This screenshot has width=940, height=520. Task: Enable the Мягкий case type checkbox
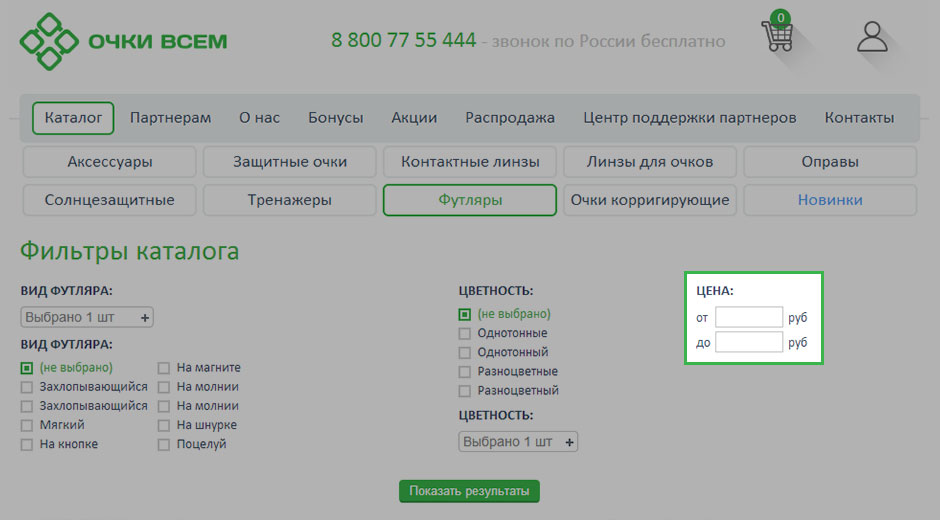[27, 425]
